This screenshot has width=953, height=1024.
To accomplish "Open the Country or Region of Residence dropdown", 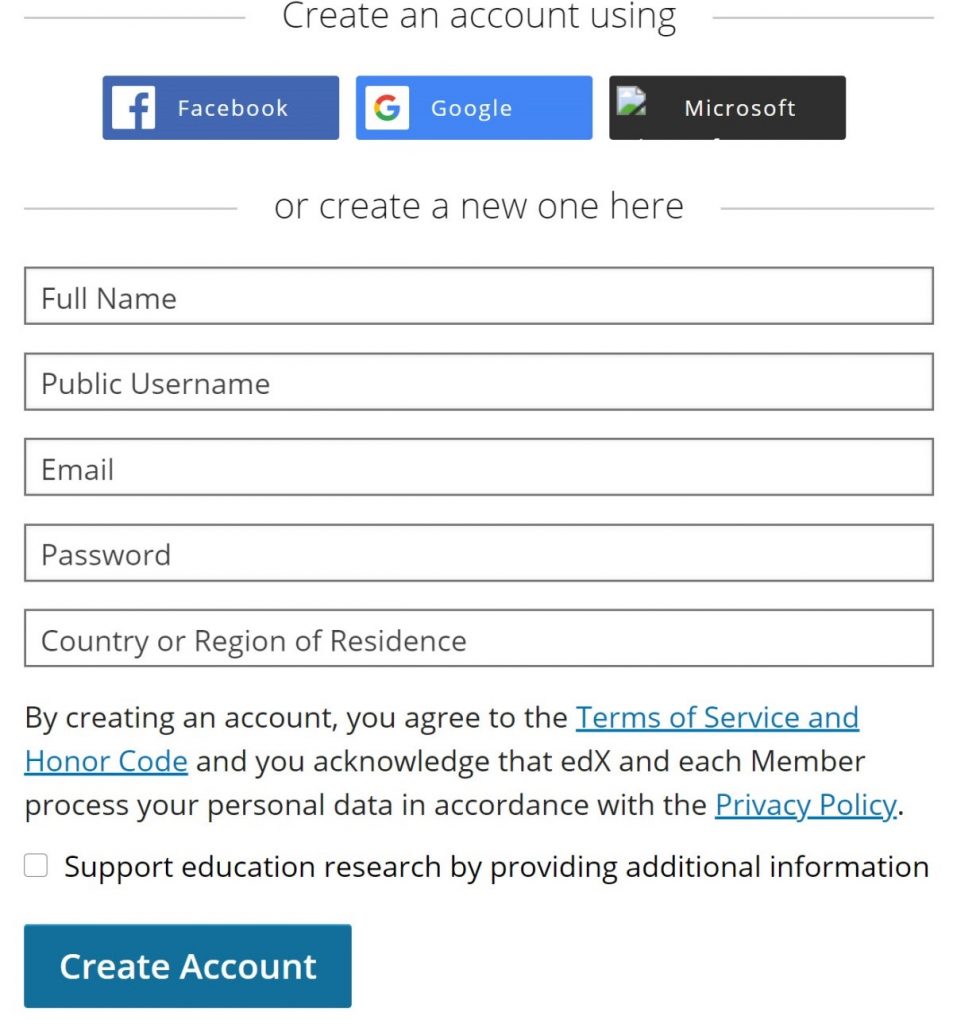I will (479, 639).
